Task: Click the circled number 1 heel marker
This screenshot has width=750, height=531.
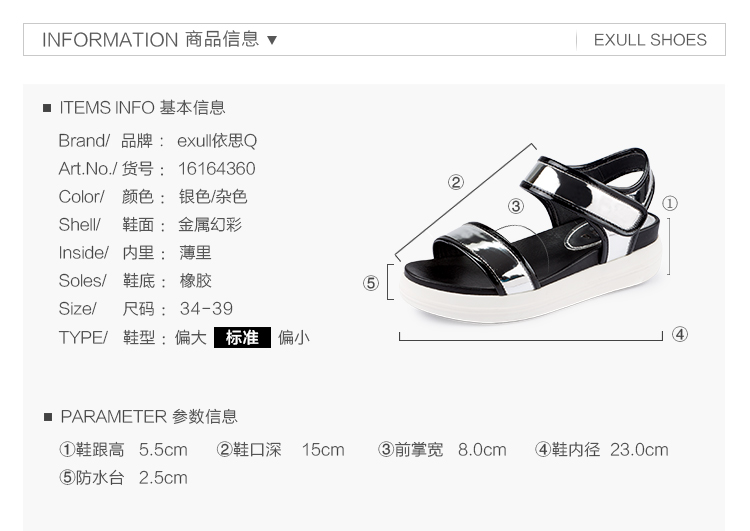Action: point(670,203)
